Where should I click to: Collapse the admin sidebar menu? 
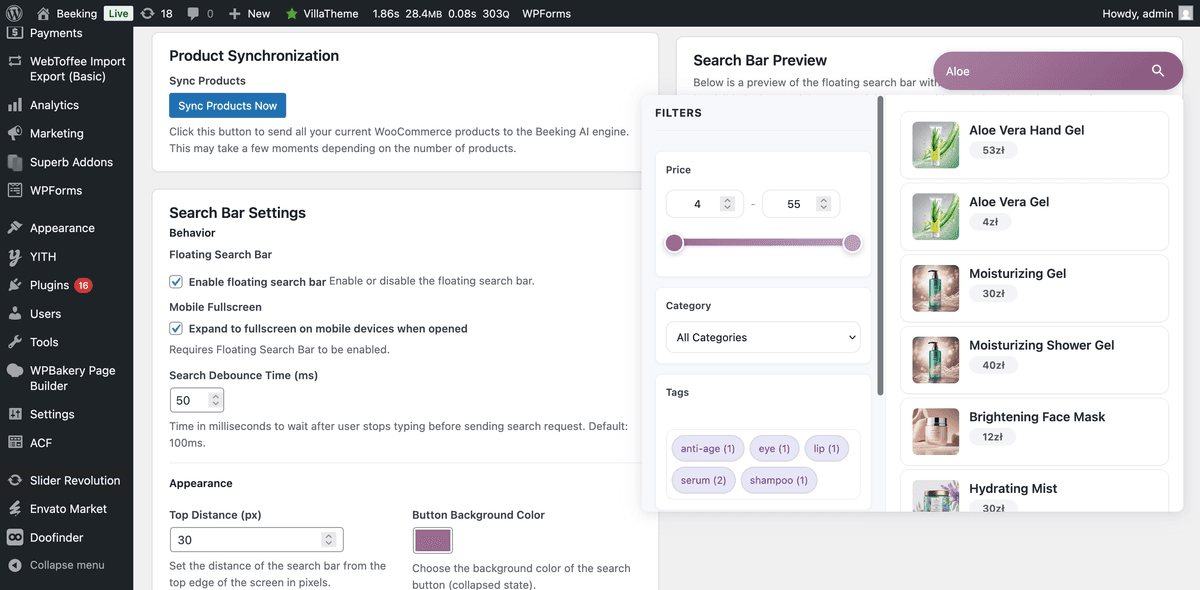66,565
